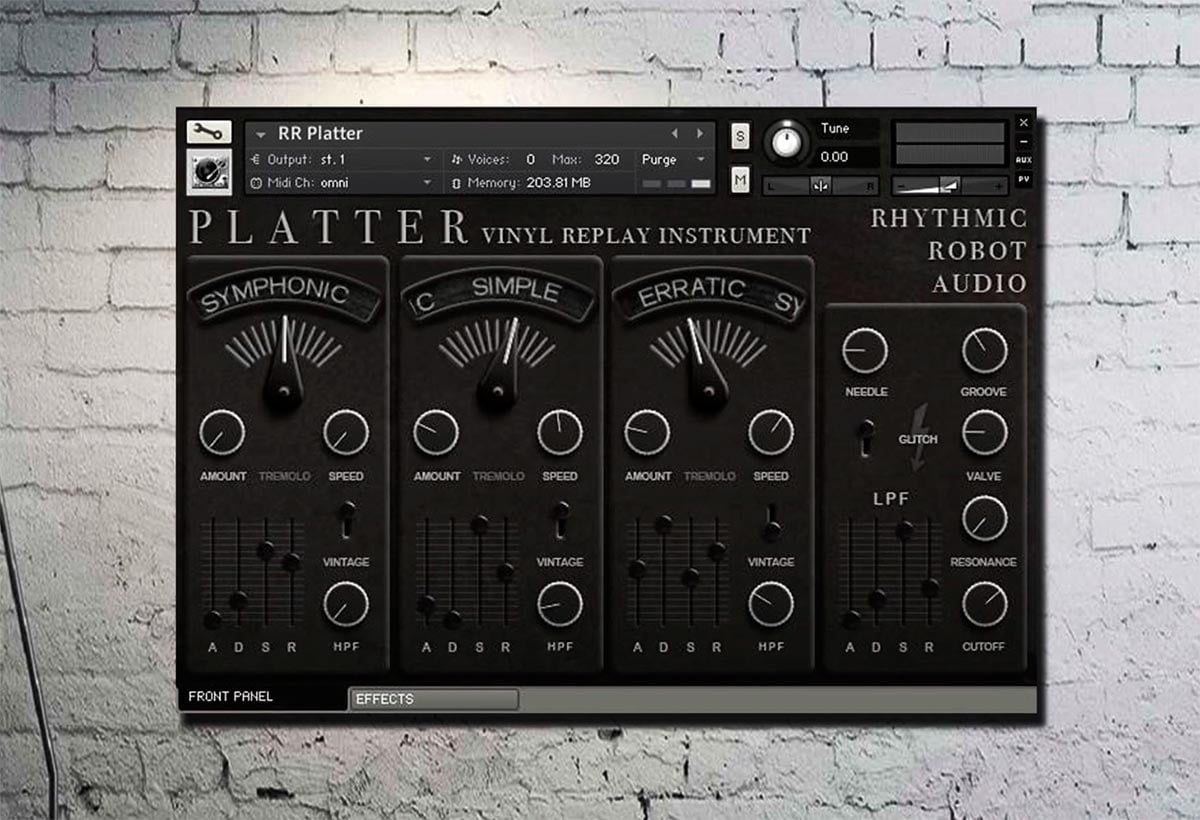The width and height of the screenshot is (1200, 820).
Task: Click the Speed knob in the Simple panel
Action: point(560,433)
